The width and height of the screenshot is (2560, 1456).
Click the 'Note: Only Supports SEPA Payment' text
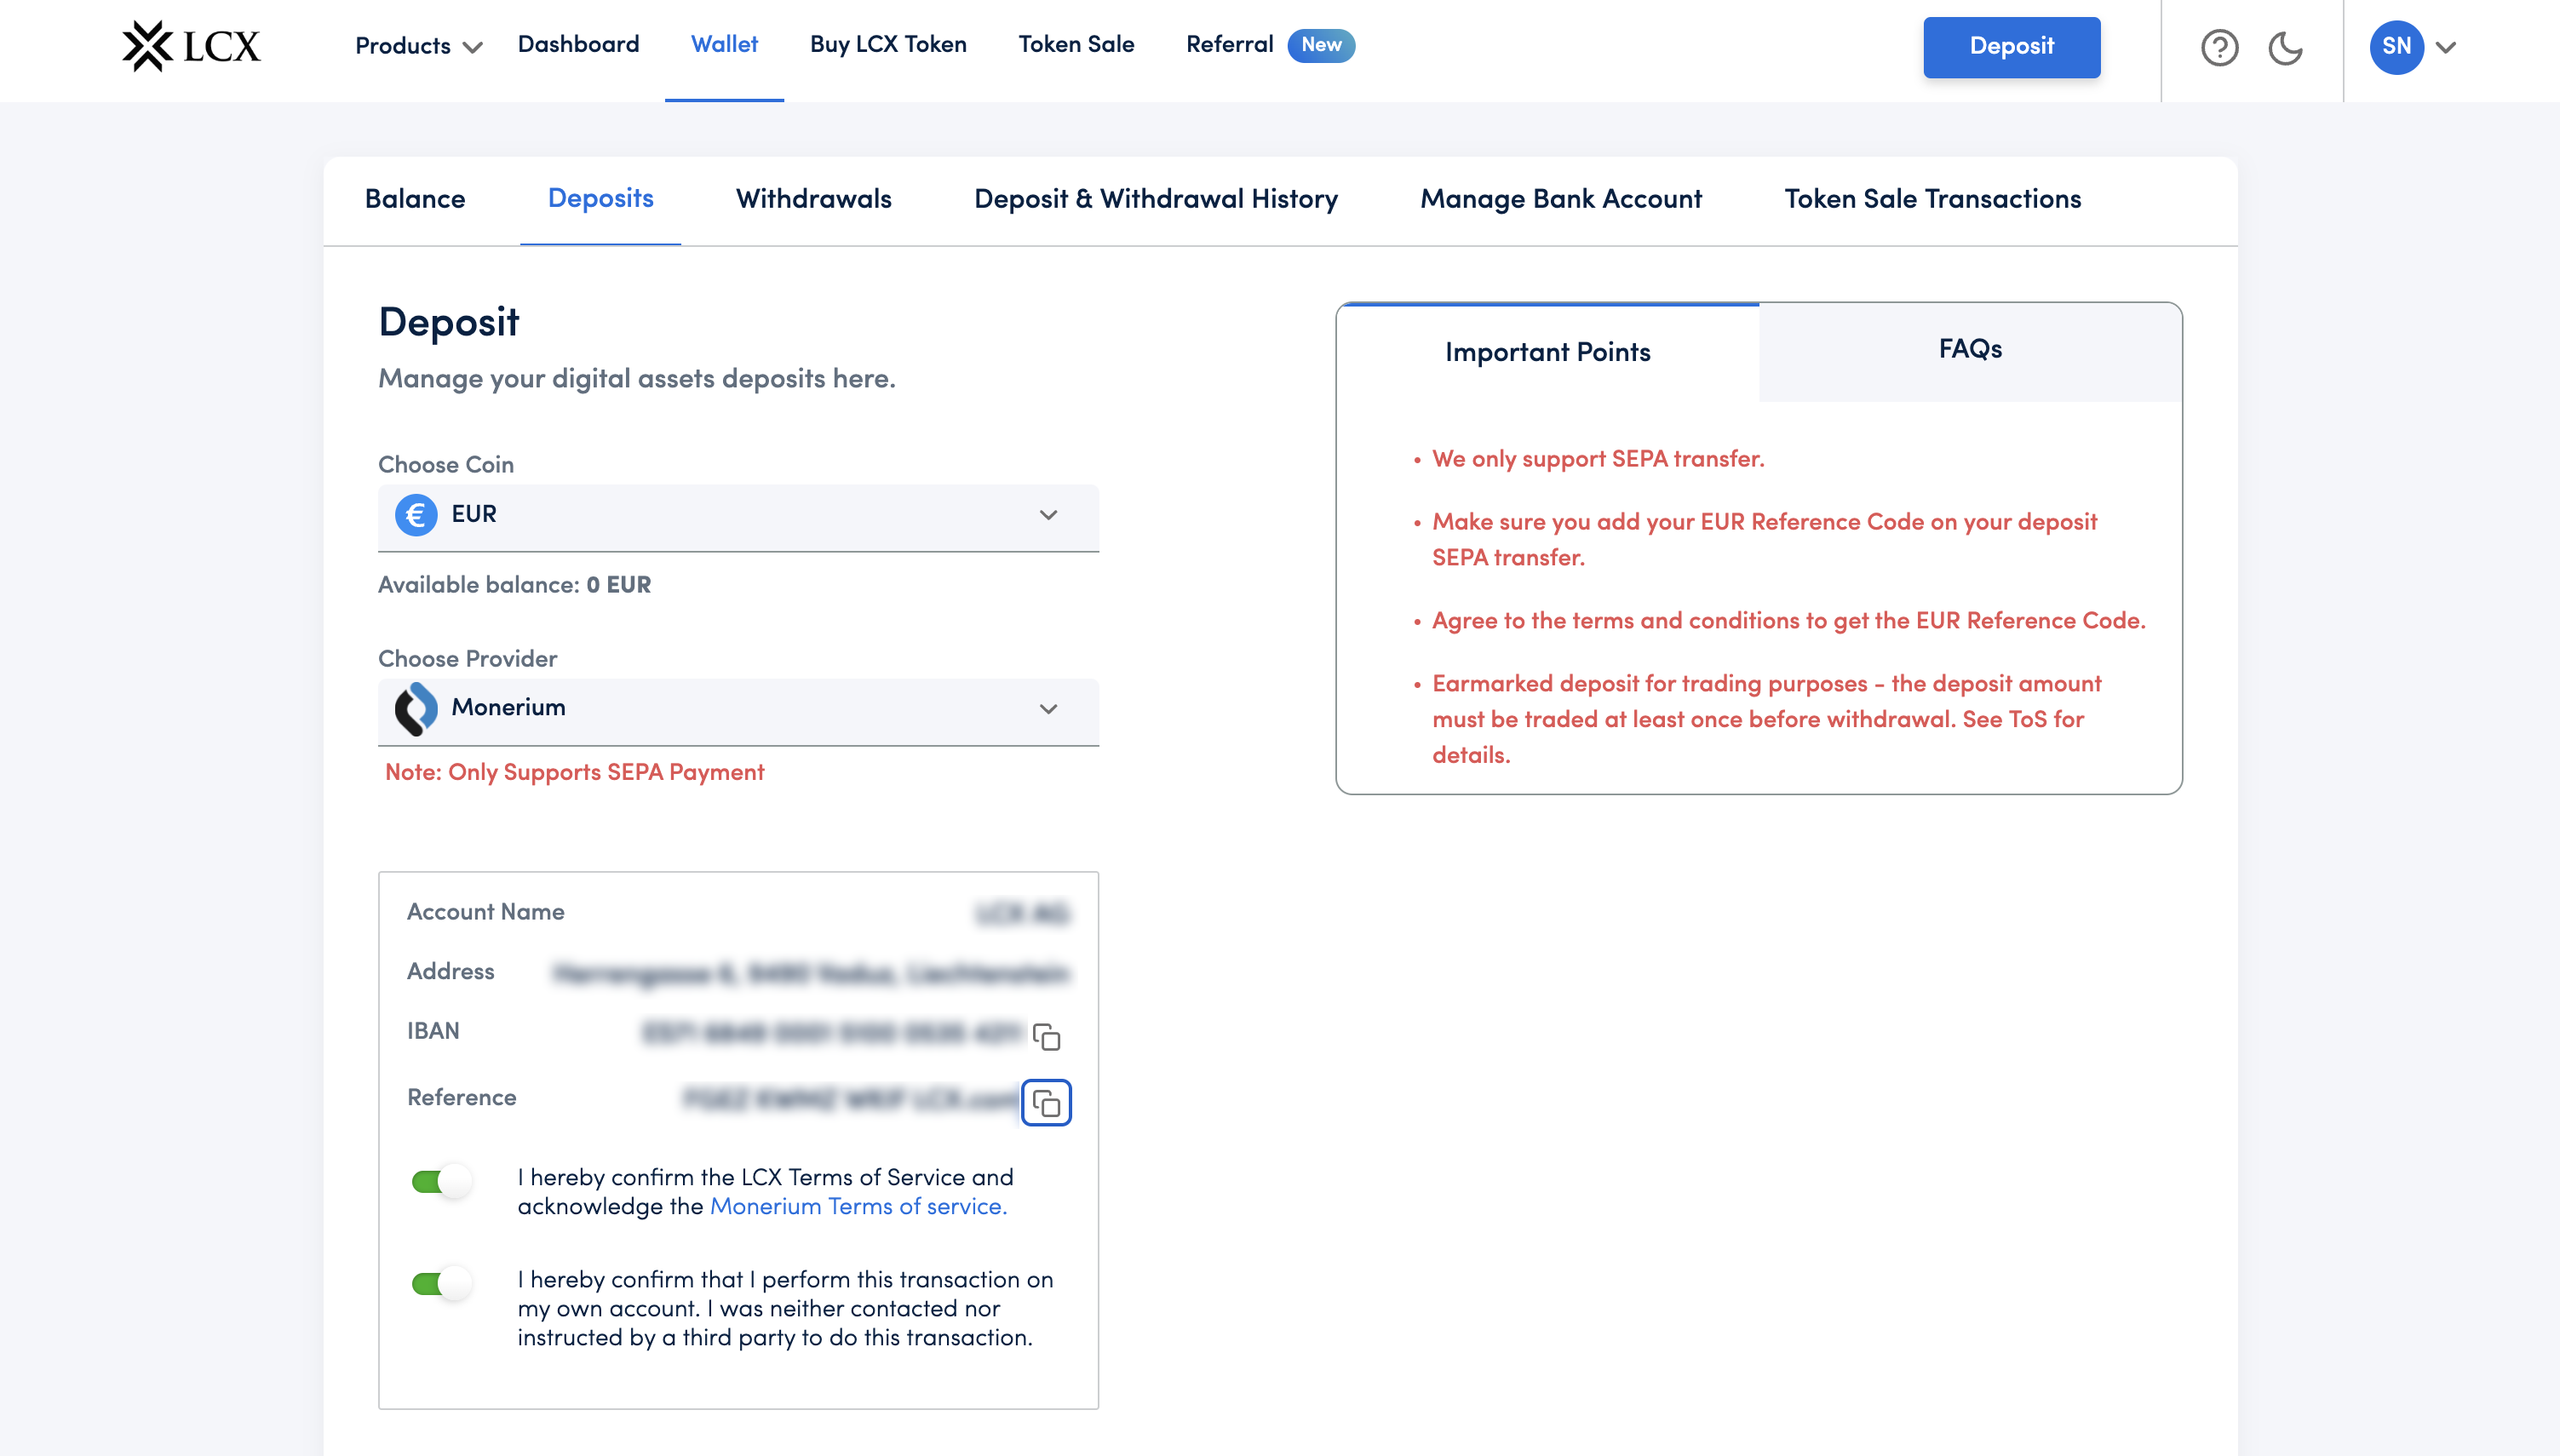pos(574,772)
